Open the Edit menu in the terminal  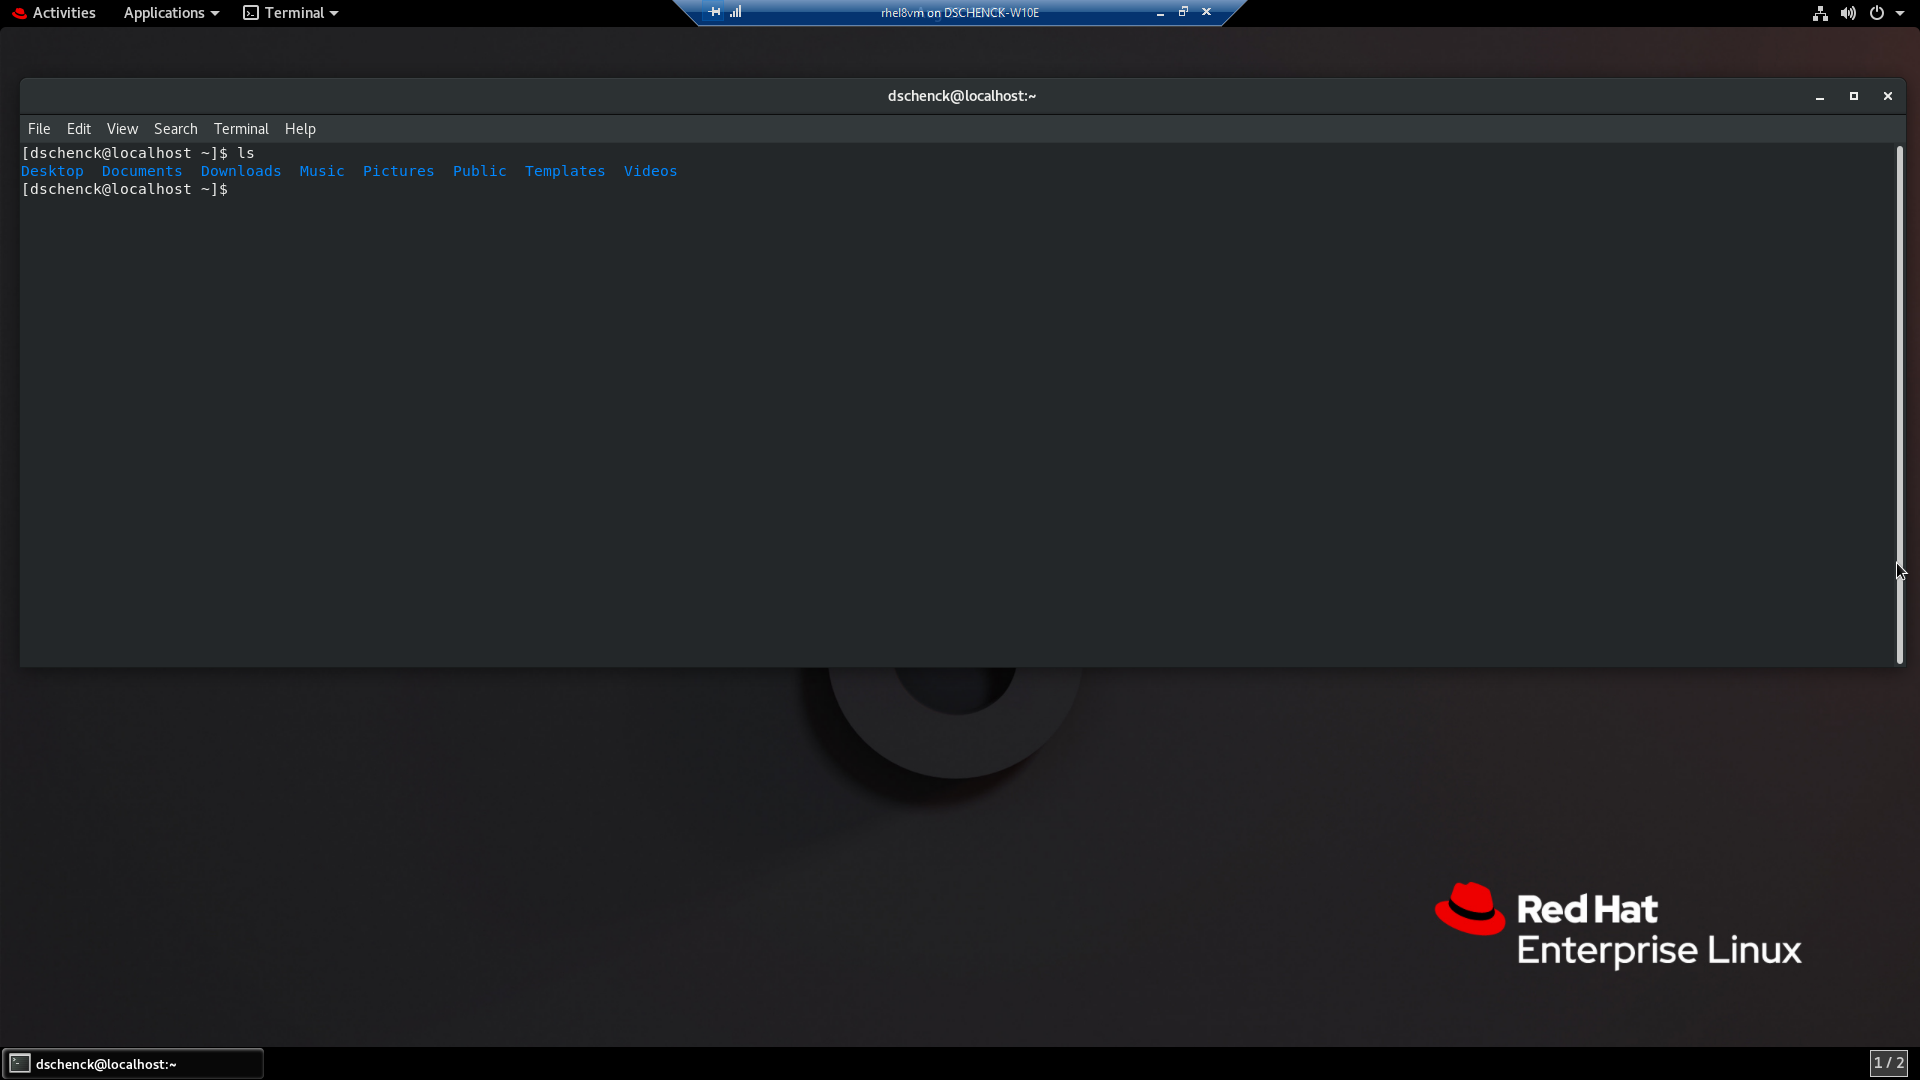point(78,128)
